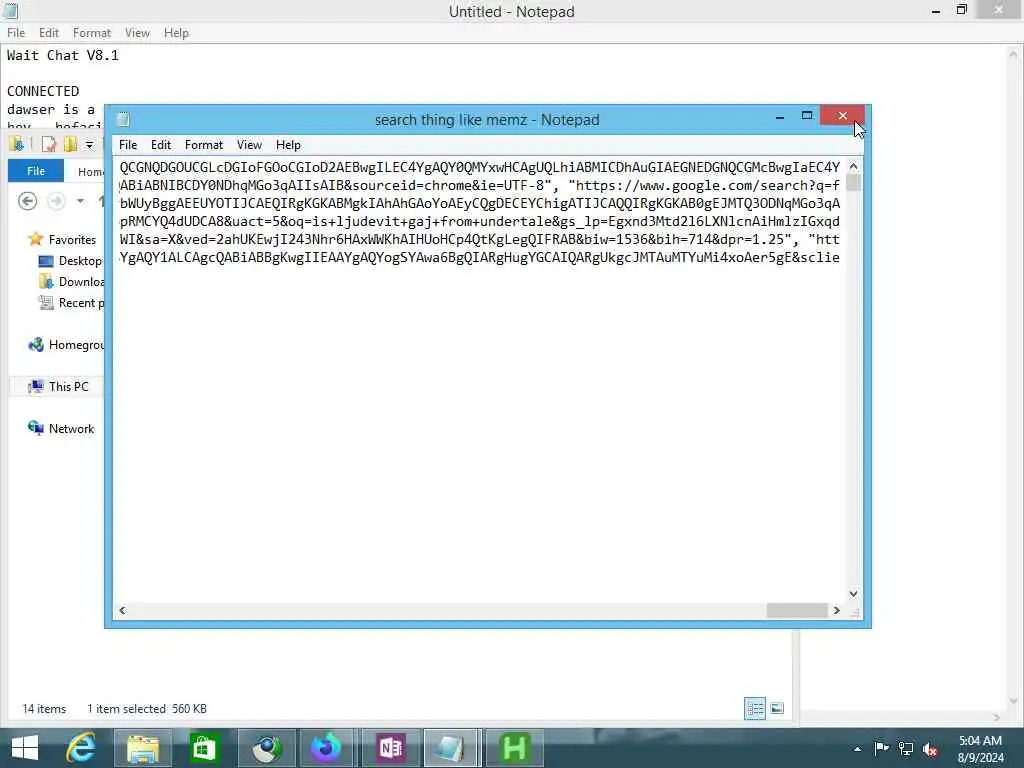The height and width of the screenshot is (768, 1024).
Task: Click left arrow of front Notepad horizontal scrollbar
Action: pos(122,611)
